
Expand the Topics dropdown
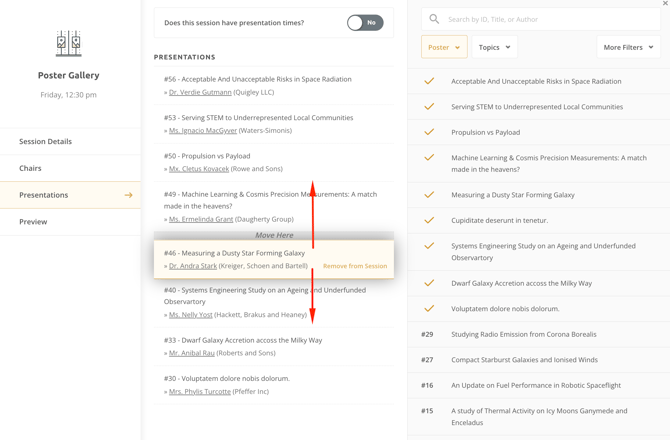494,47
